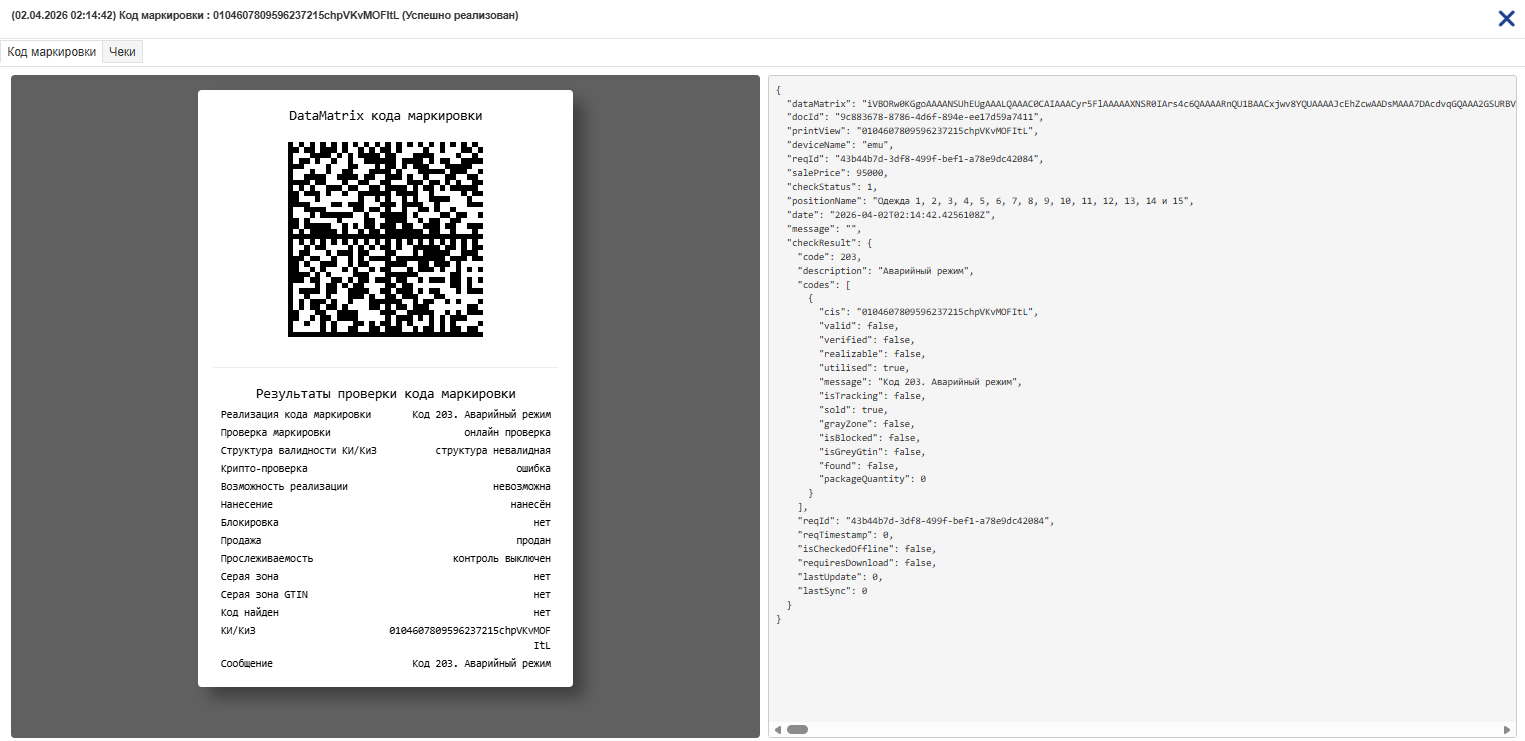The width and height of the screenshot is (1525, 741).
Task: Click the "Результаты проверки кода маркировки" heading
Action: [385, 394]
